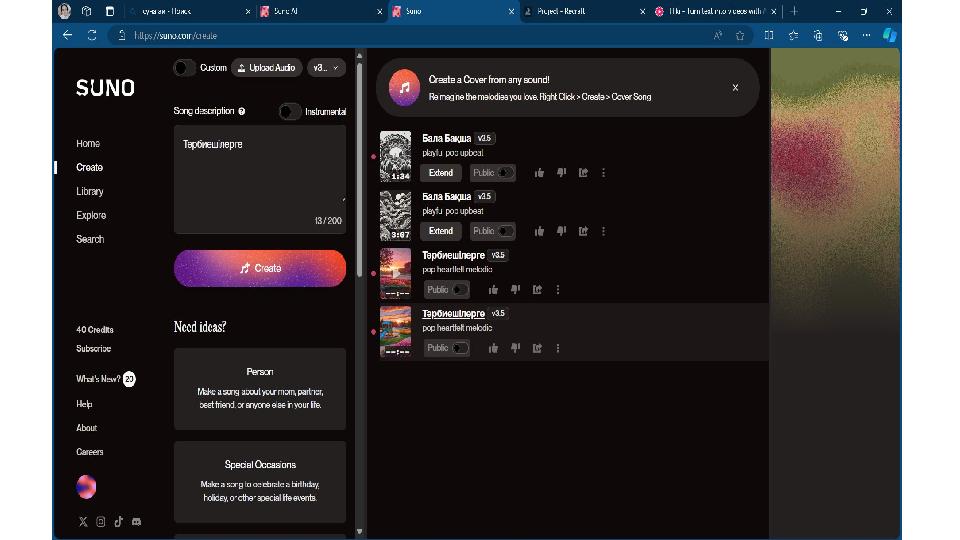This screenshot has width=960, height=540.
Task: Open the About link
Action: [86, 428]
